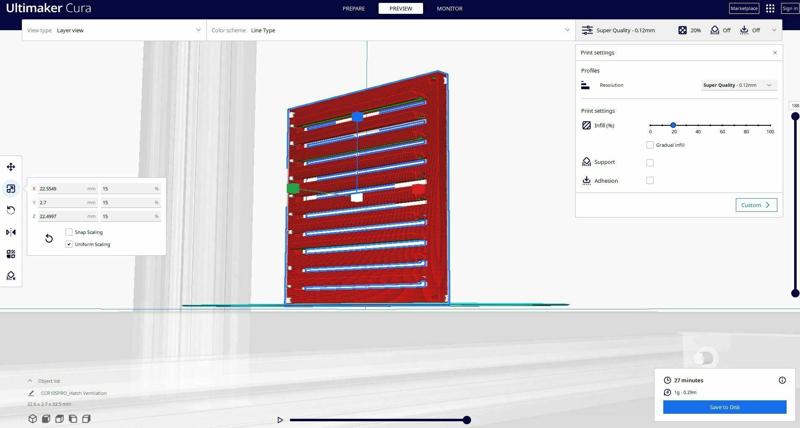Enable Adhesion checkbox
This screenshot has height=428, width=800.
[x=649, y=180]
